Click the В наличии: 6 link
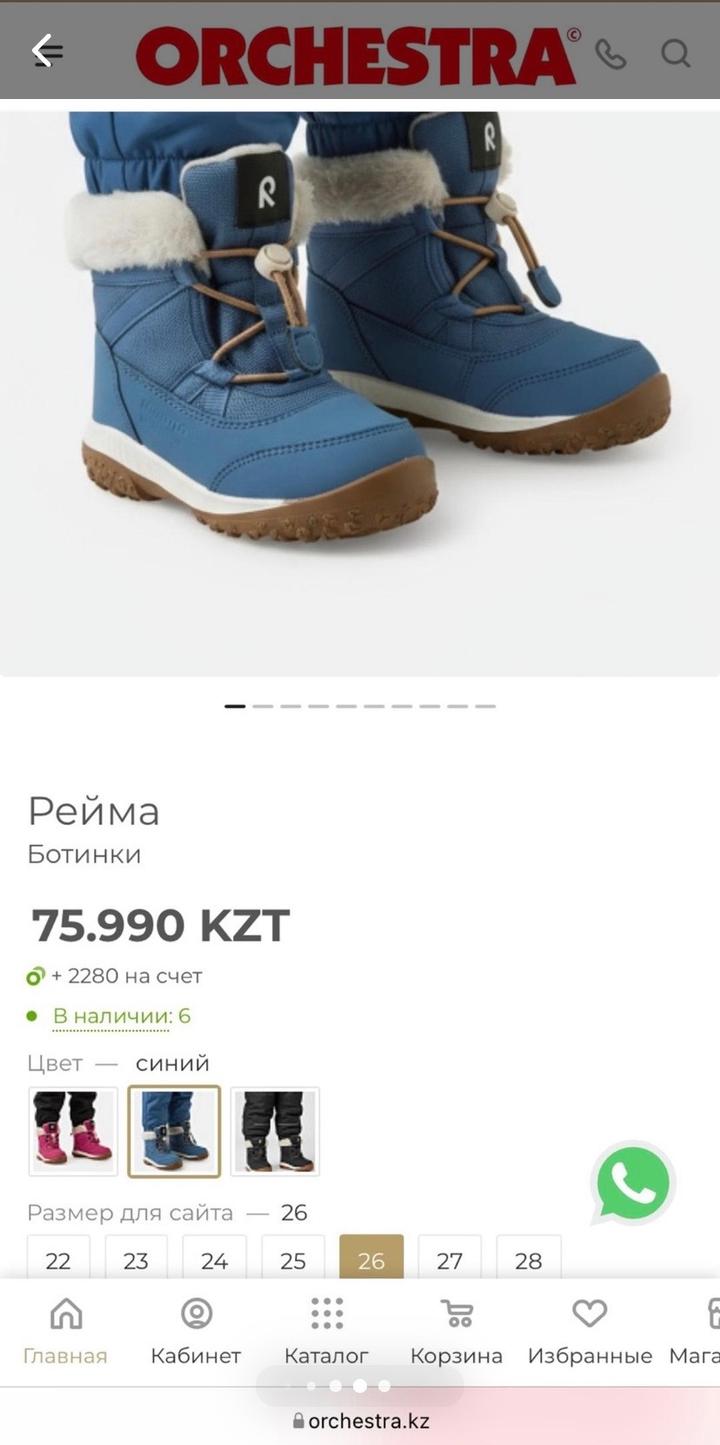 pyautogui.click(x=121, y=1017)
